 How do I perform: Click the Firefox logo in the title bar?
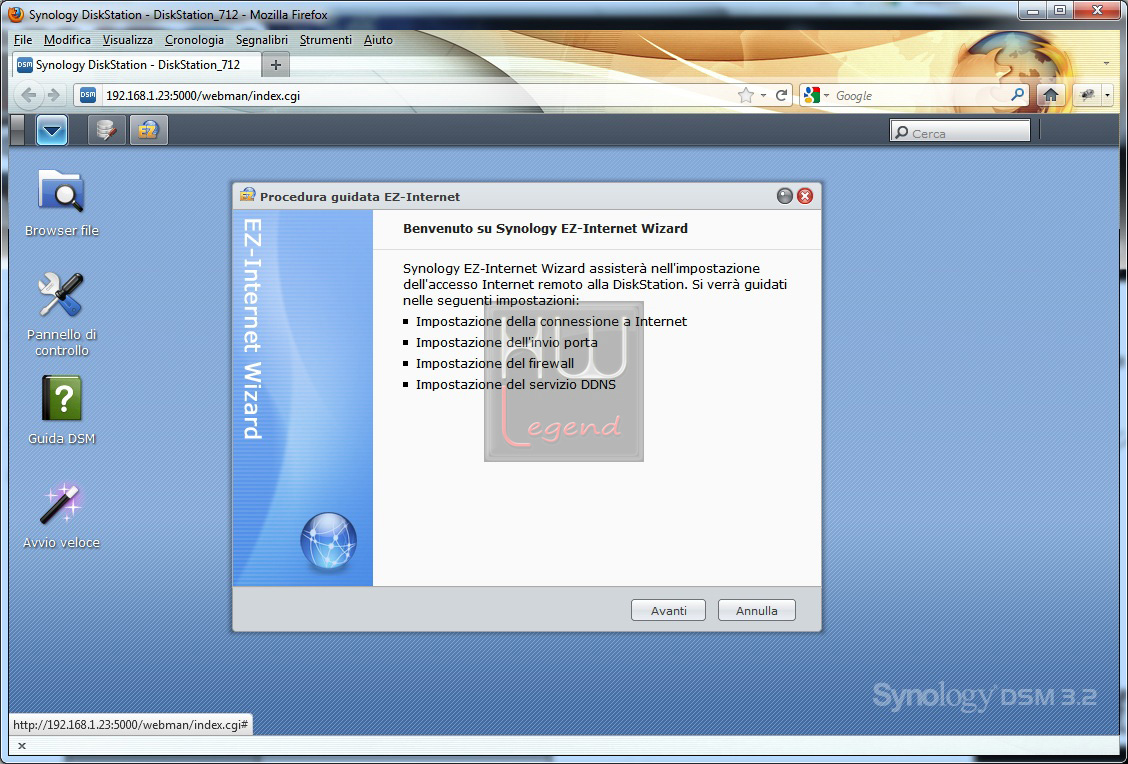click(15, 14)
